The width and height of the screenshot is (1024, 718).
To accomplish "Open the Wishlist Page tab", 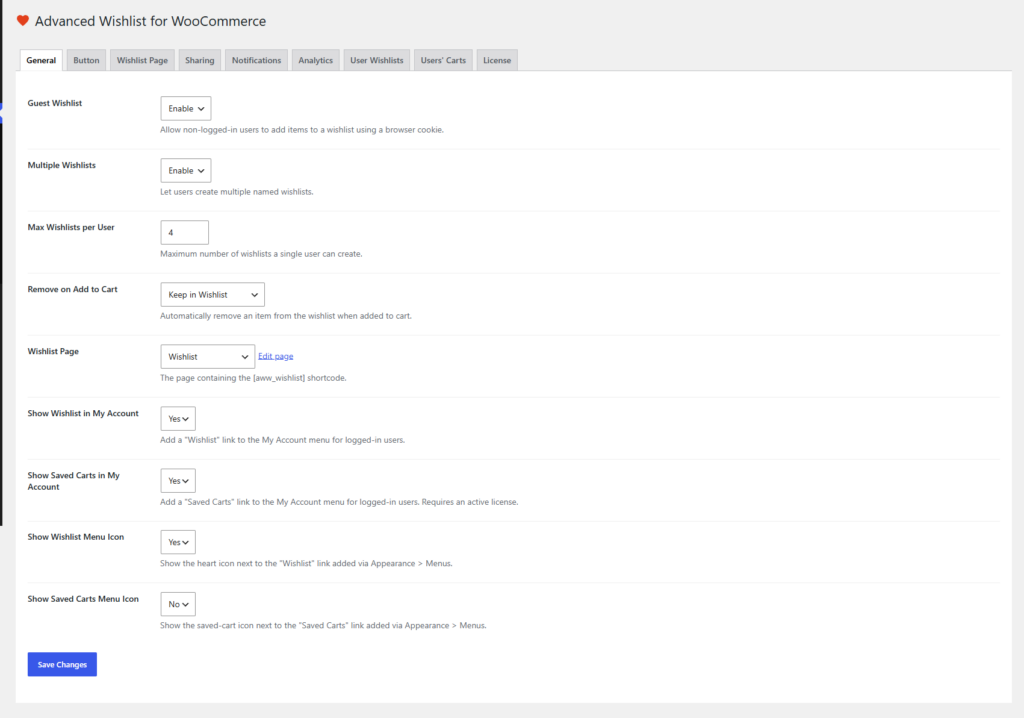I will point(142,60).
